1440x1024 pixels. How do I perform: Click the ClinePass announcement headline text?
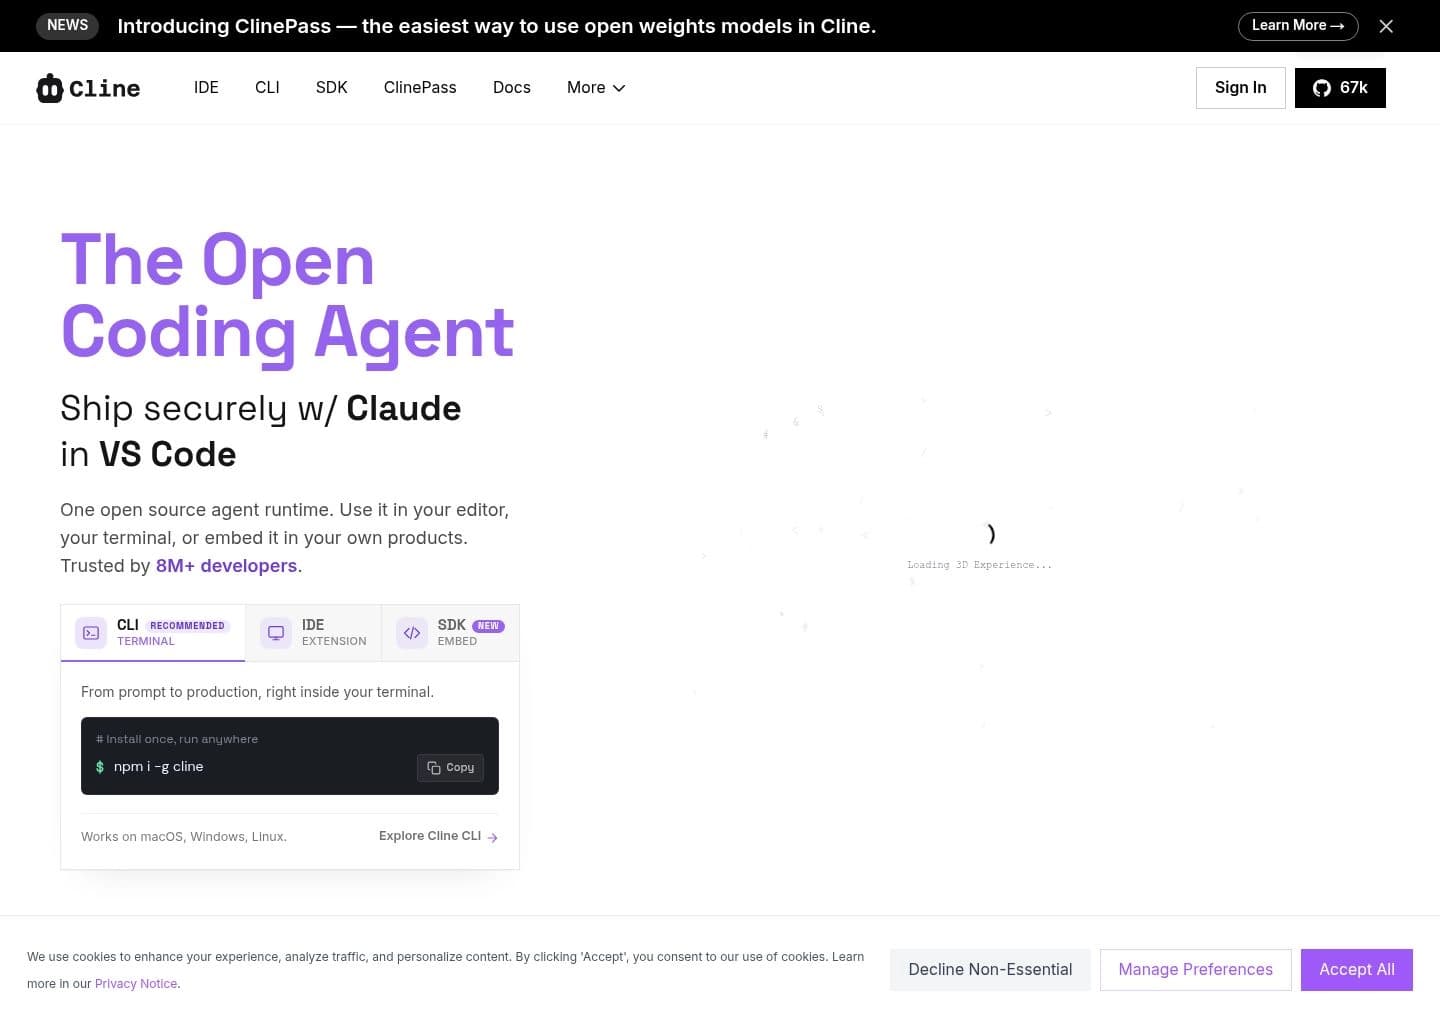(496, 26)
